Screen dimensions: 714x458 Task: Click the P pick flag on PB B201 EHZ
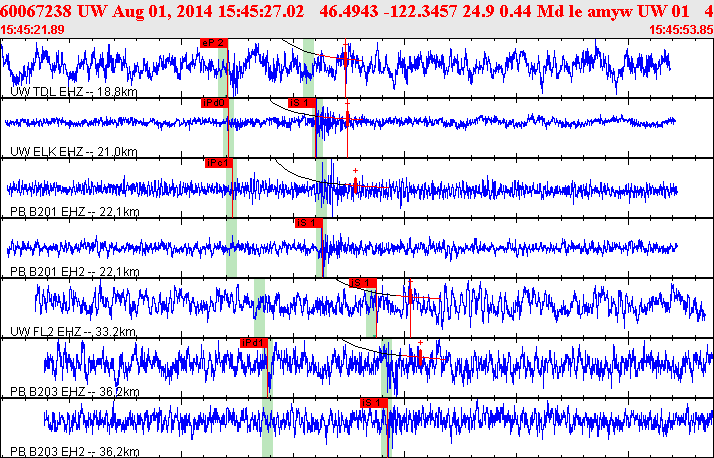(217, 163)
